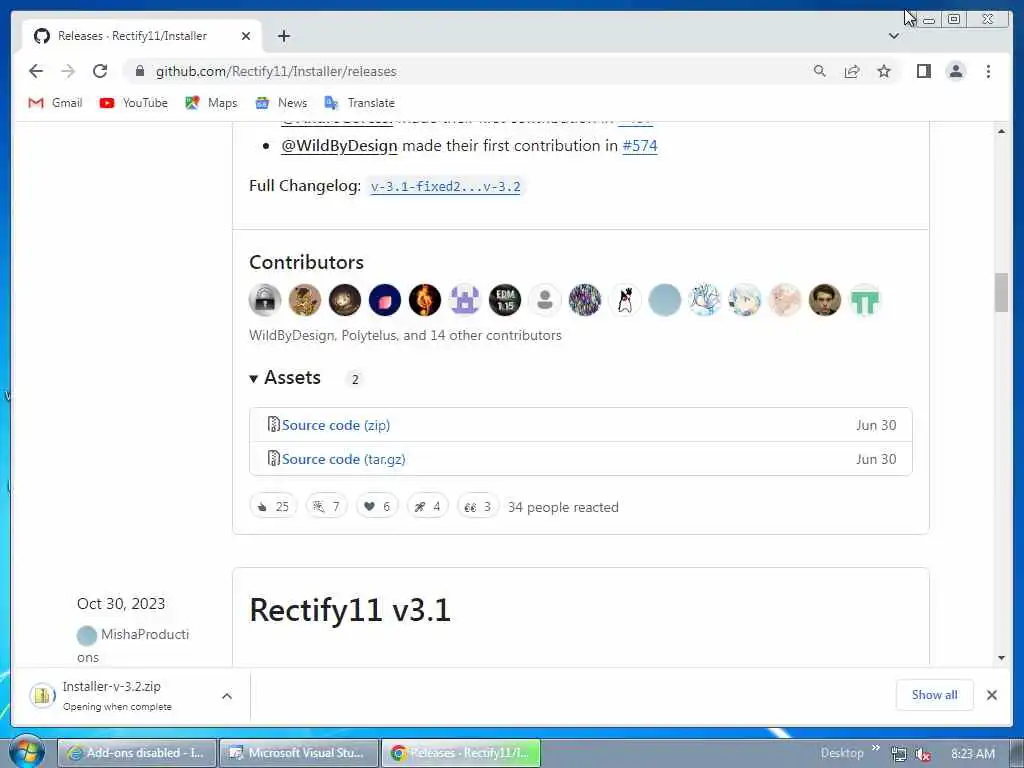
Task: Click the Chrome Releases taskbar button
Action: click(x=461, y=753)
